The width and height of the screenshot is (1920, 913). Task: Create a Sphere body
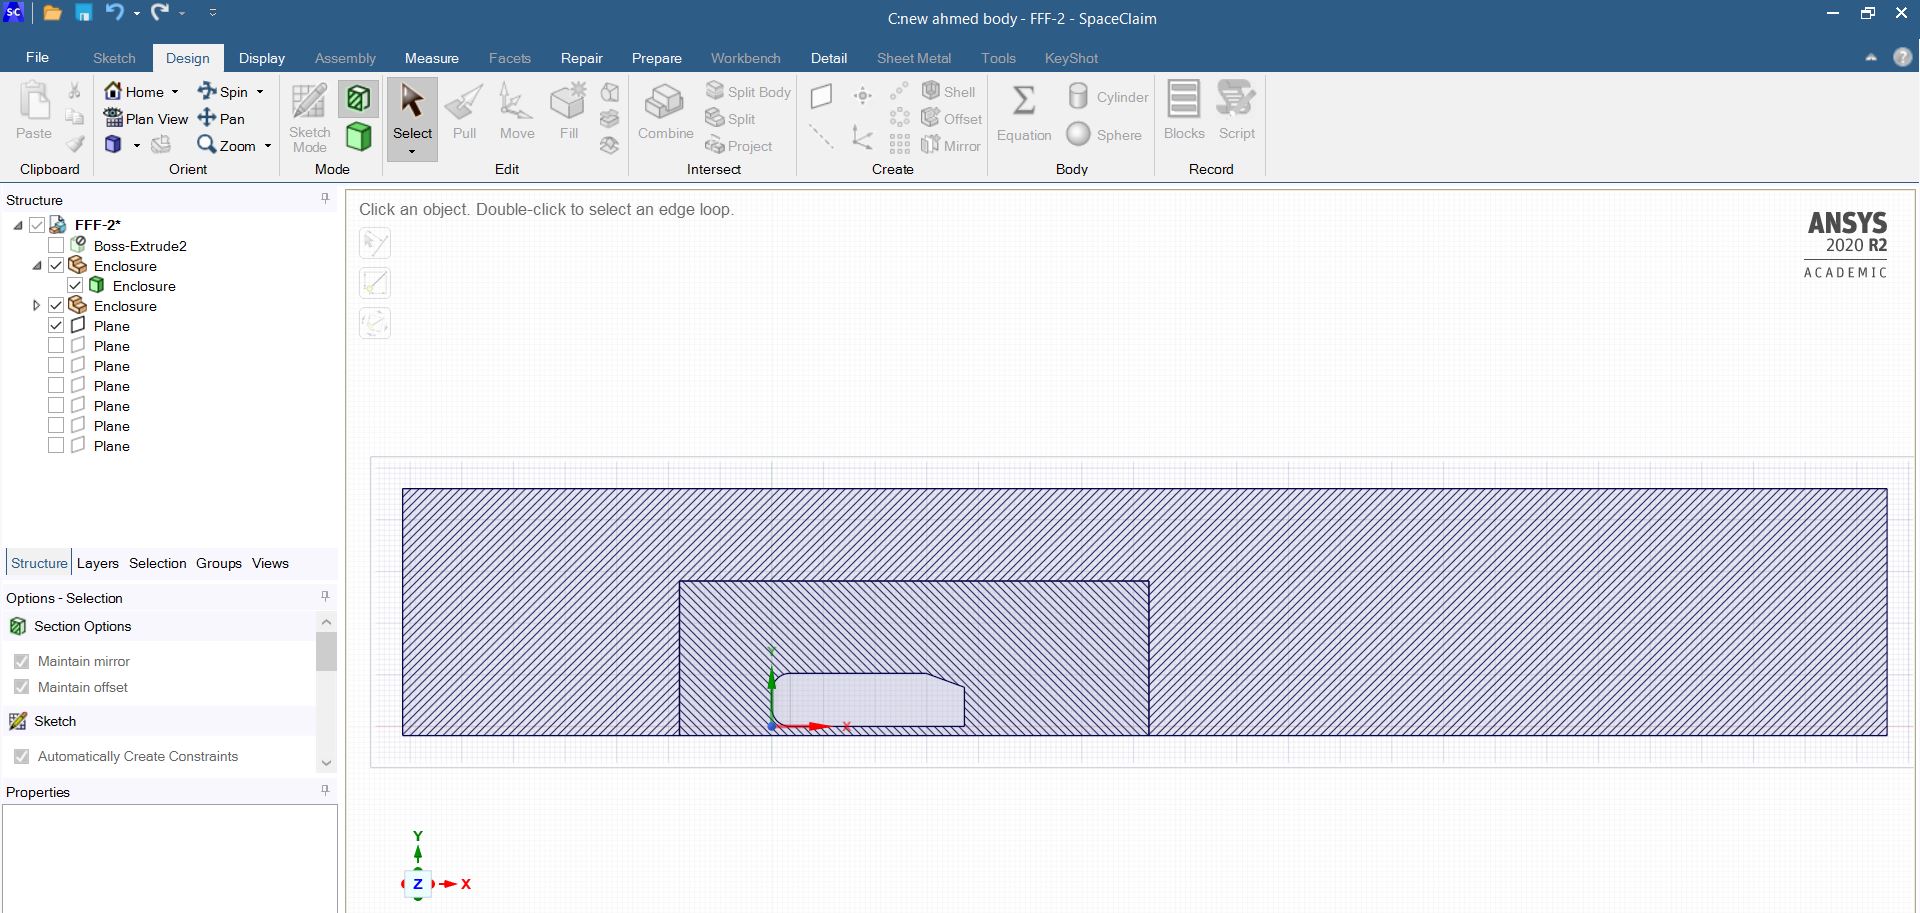(1105, 133)
